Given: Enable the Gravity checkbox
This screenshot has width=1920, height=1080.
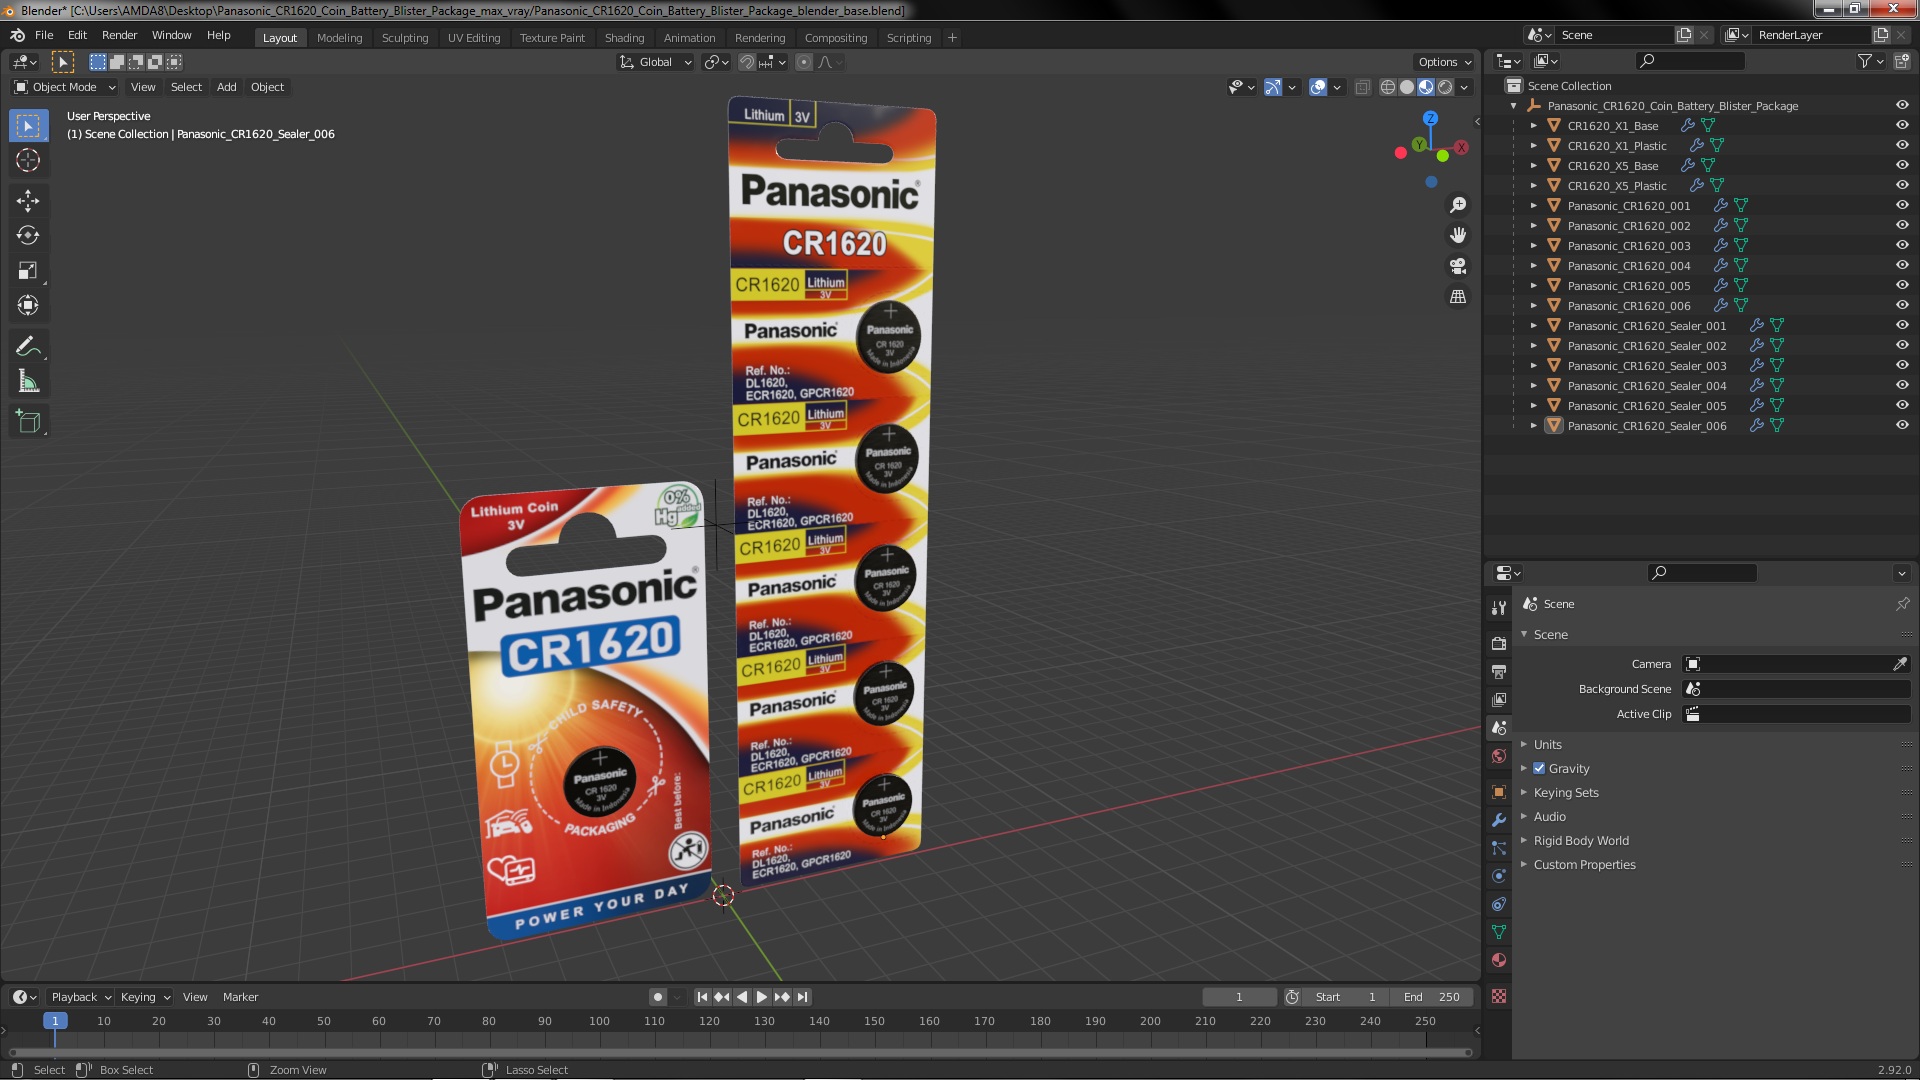Looking at the screenshot, I should (1539, 768).
